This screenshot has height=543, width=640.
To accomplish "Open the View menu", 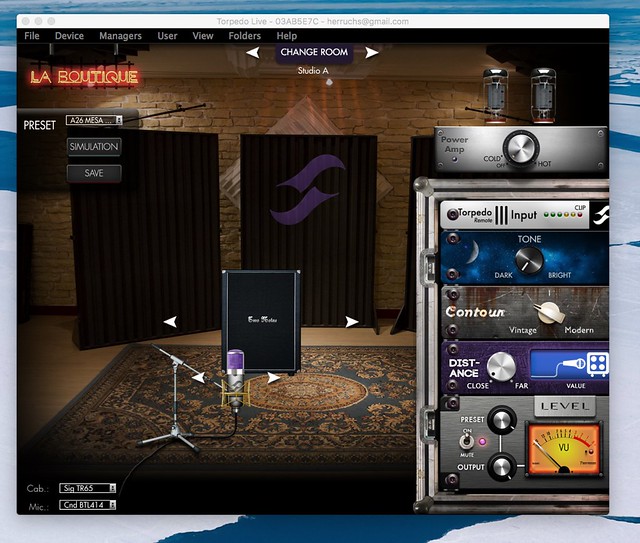I will click(x=203, y=36).
